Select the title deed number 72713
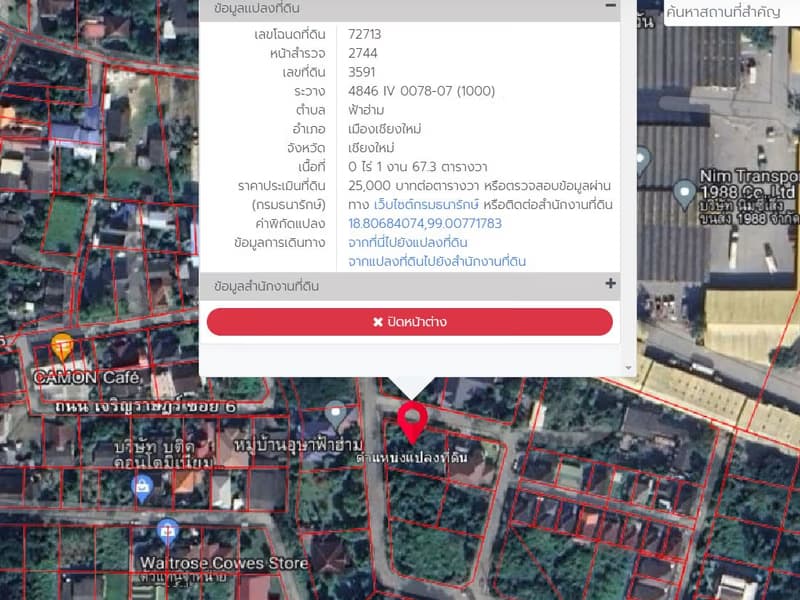Image resolution: width=800 pixels, height=600 pixels. [x=364, y=34]
